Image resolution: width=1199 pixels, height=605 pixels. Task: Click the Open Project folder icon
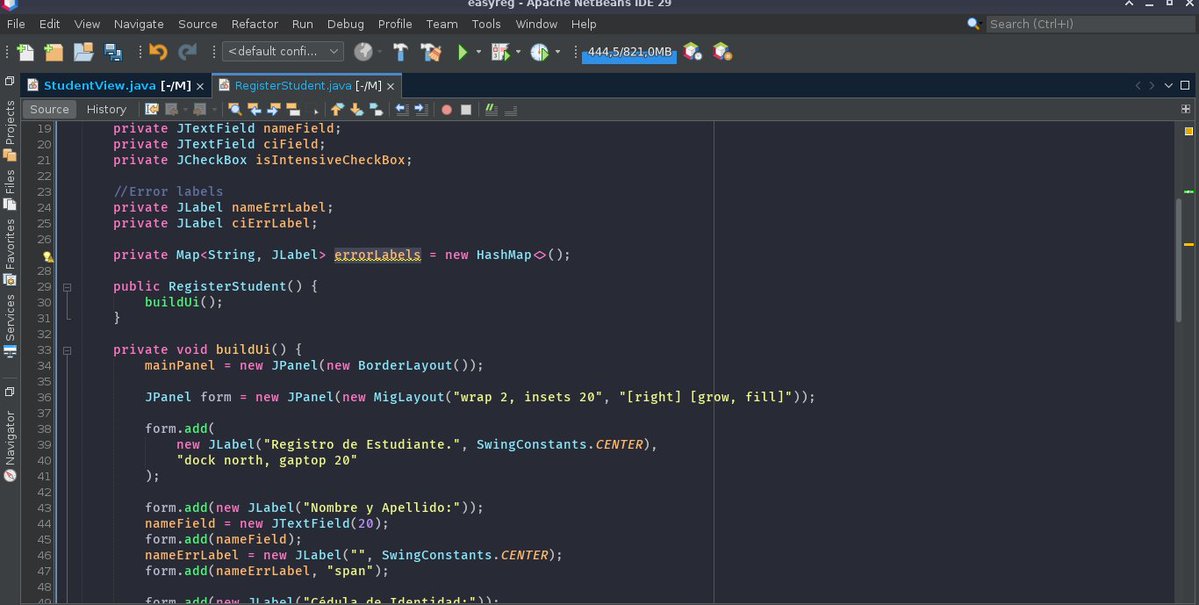coord(83,52)
